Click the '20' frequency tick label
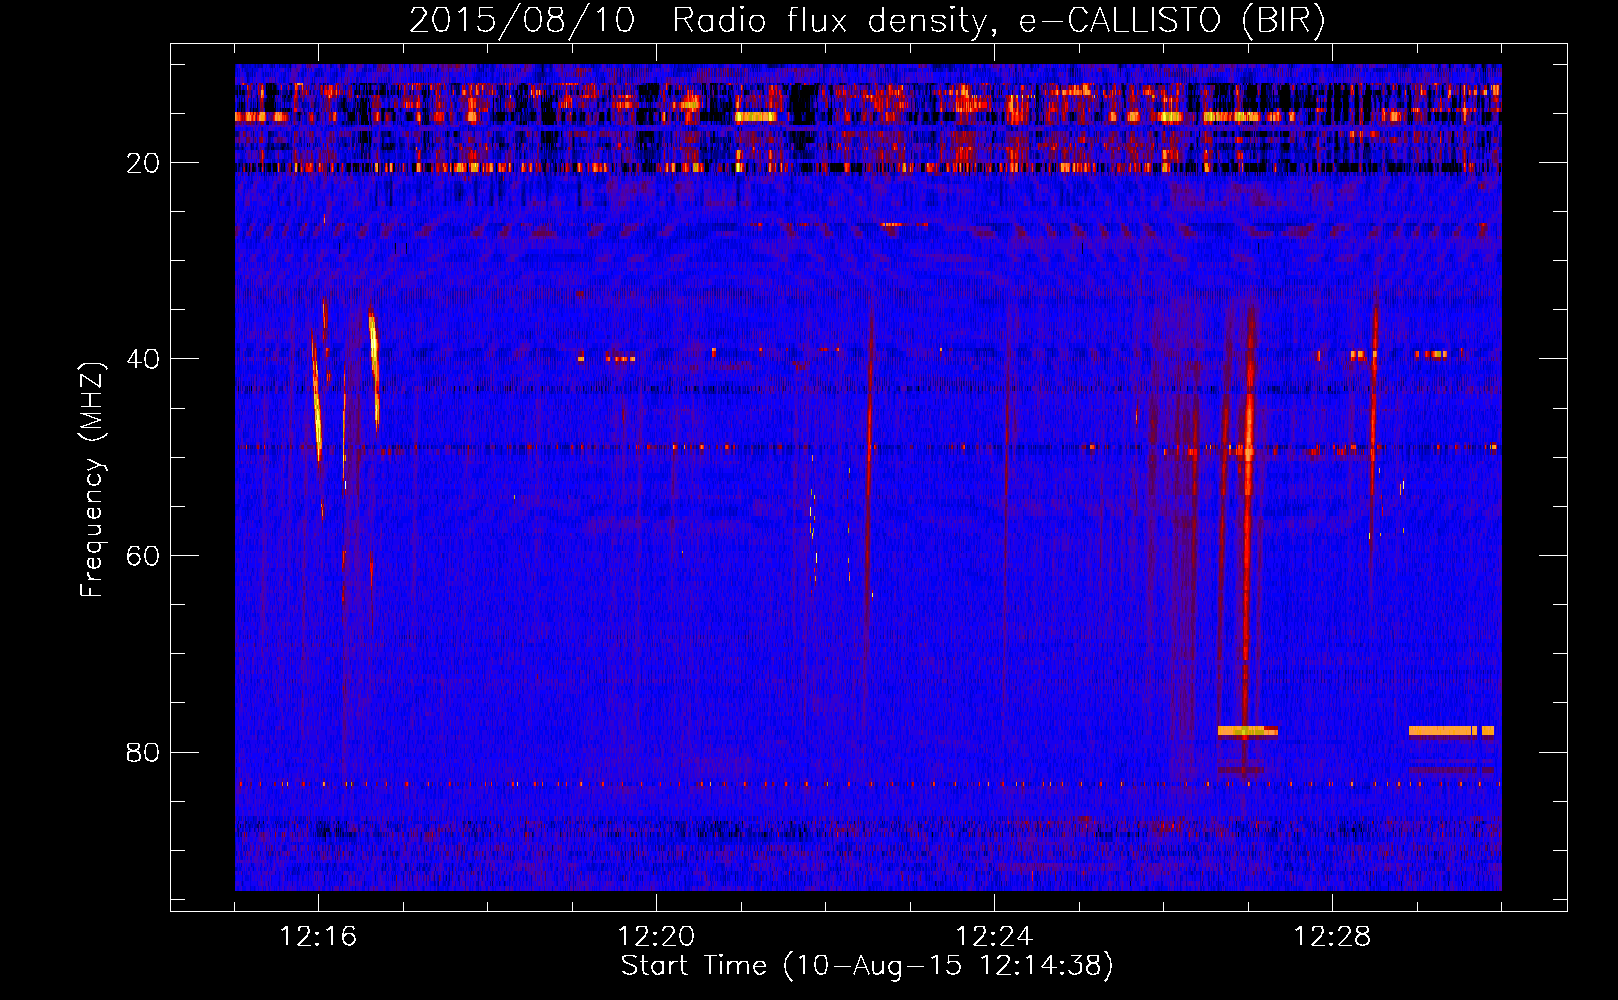Viewport: 1618px width, 1000px height. click(x=143, y=163)
